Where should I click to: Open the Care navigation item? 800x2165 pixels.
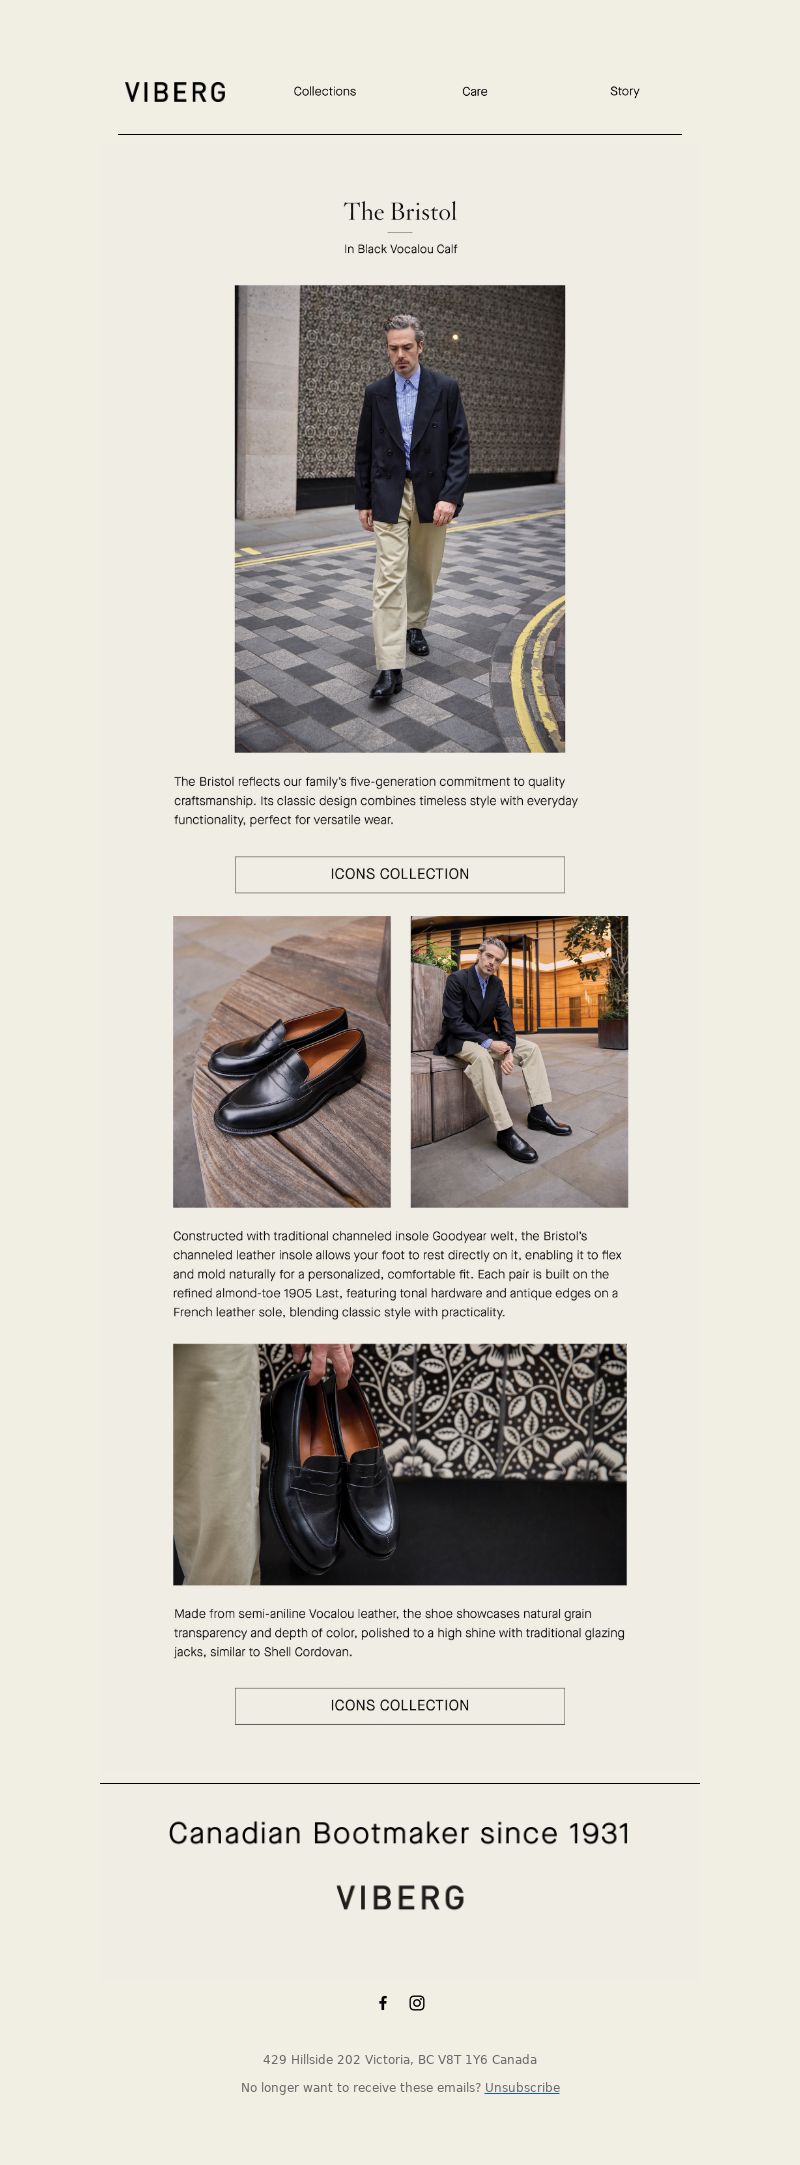click(x=475, y=91)
